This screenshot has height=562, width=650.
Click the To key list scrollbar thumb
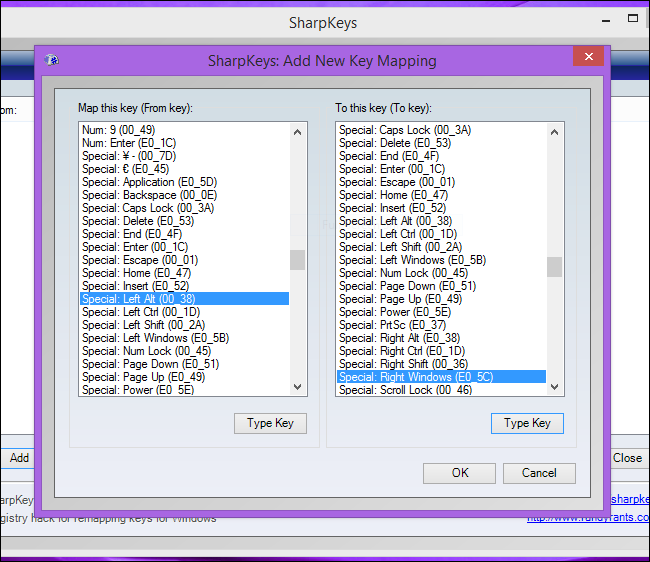coord(554,267)
